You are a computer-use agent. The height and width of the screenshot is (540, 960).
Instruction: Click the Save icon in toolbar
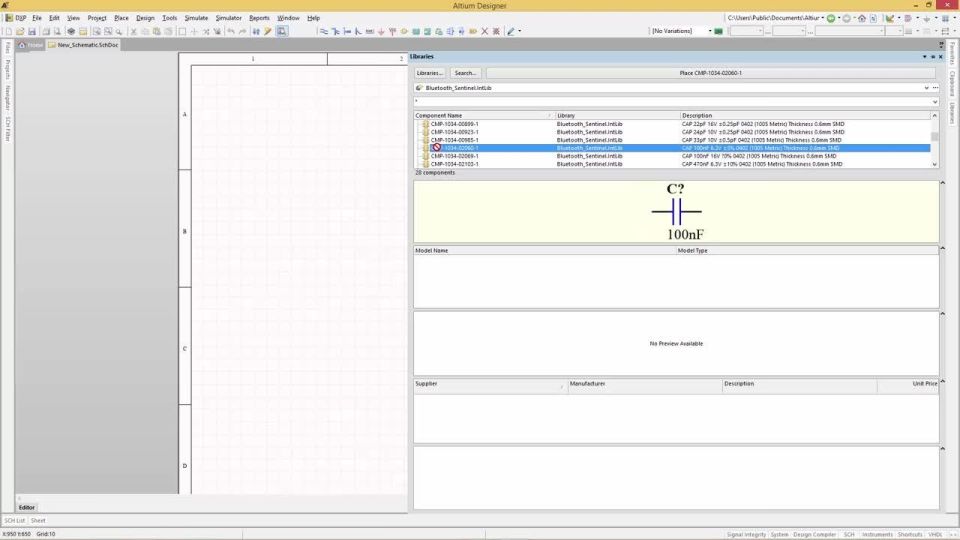[32, 31]
